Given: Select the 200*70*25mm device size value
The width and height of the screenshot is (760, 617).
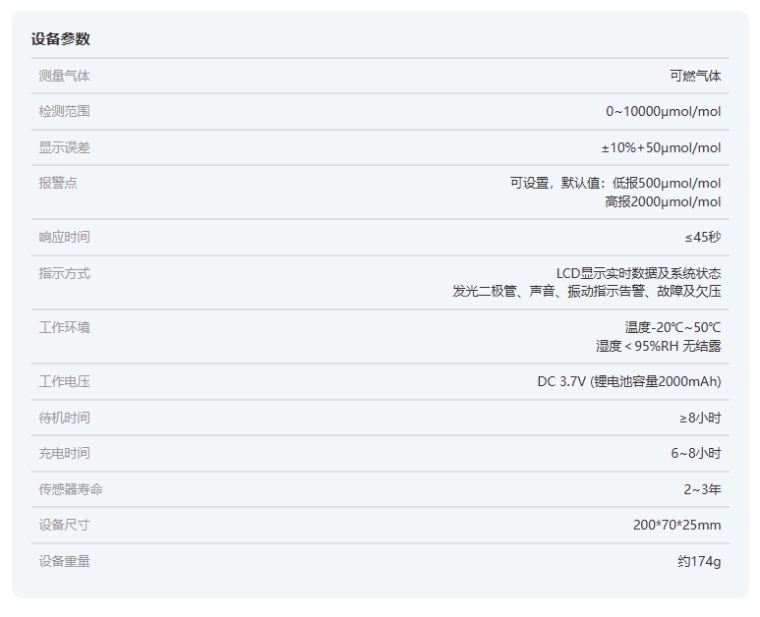Looking at the screenshot, I should (677, 525).
